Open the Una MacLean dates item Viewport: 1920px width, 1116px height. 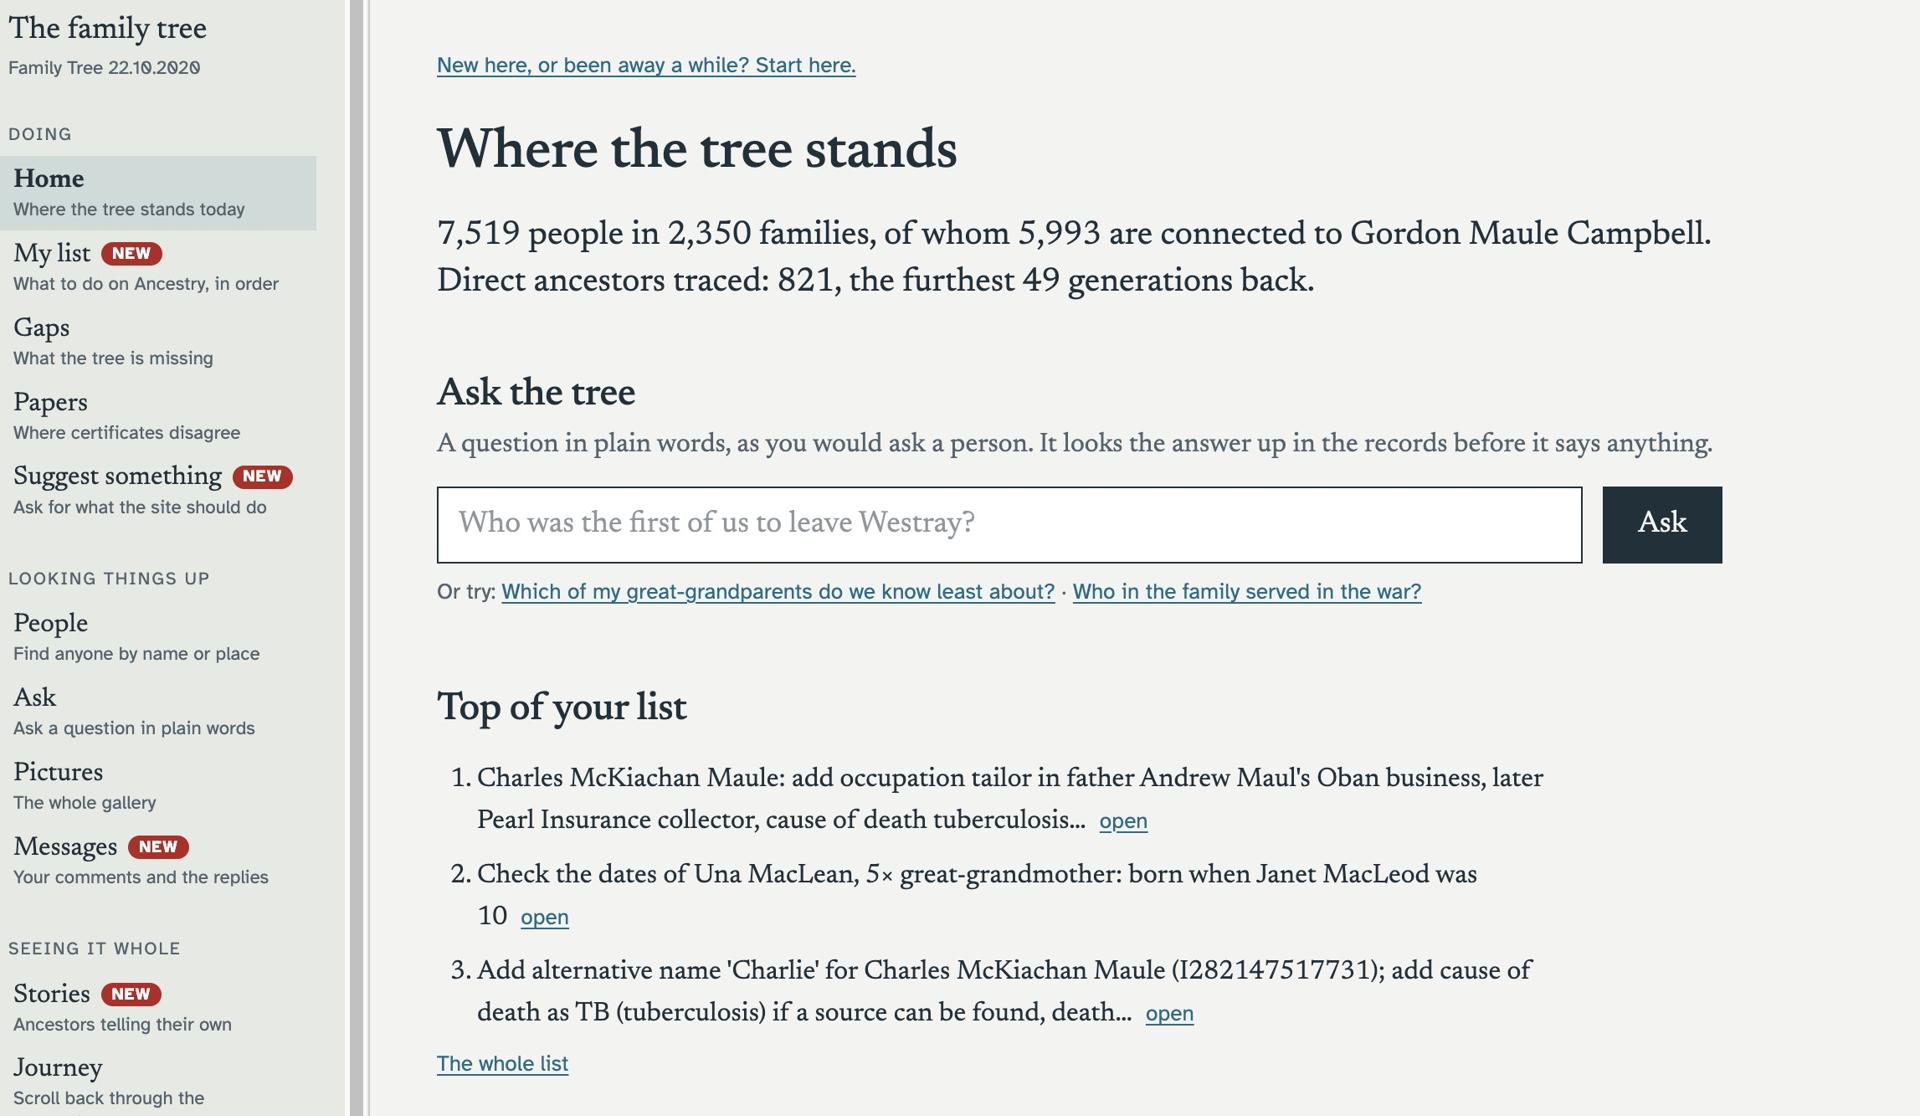[x=544, y=917]
